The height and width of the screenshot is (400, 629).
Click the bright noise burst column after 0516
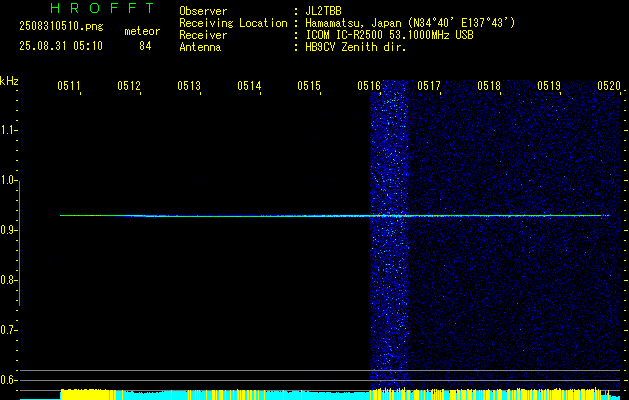point(389,237)
